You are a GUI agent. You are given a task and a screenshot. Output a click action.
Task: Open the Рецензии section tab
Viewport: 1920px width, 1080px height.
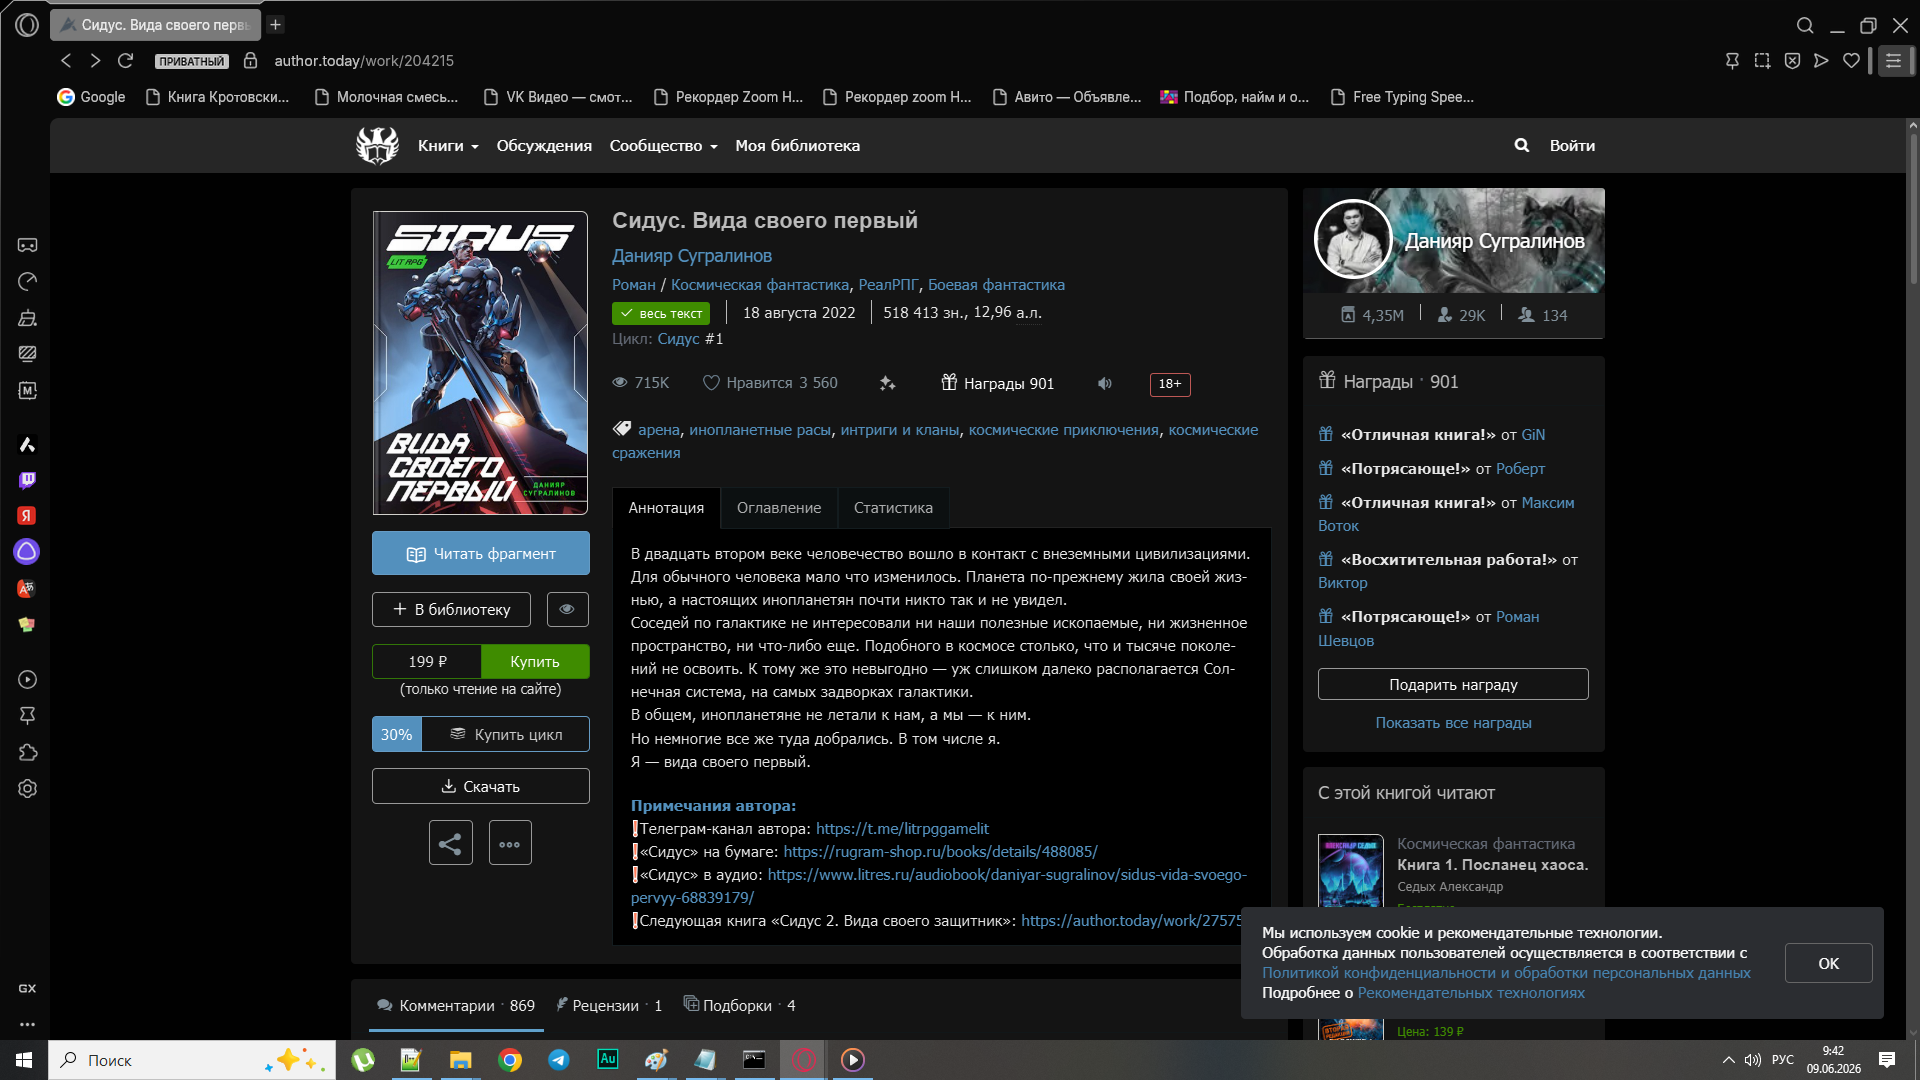[x=608, y=1005]
